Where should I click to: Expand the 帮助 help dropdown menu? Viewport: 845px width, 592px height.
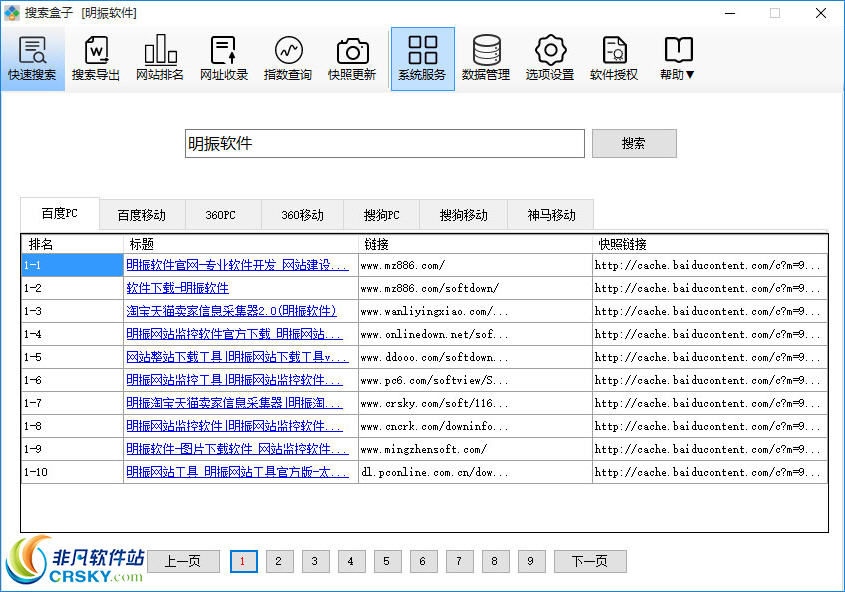tap(678, 59)
